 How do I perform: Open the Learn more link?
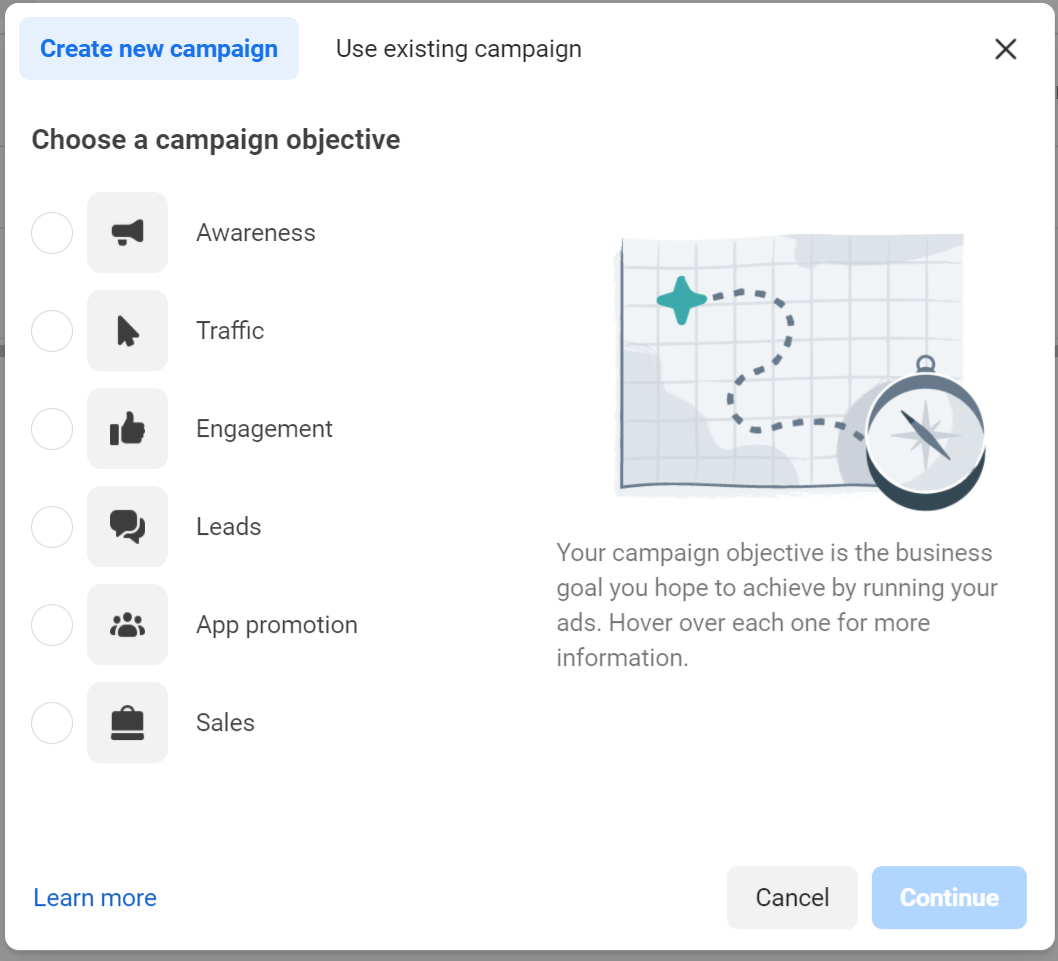(x=95, y=898)
